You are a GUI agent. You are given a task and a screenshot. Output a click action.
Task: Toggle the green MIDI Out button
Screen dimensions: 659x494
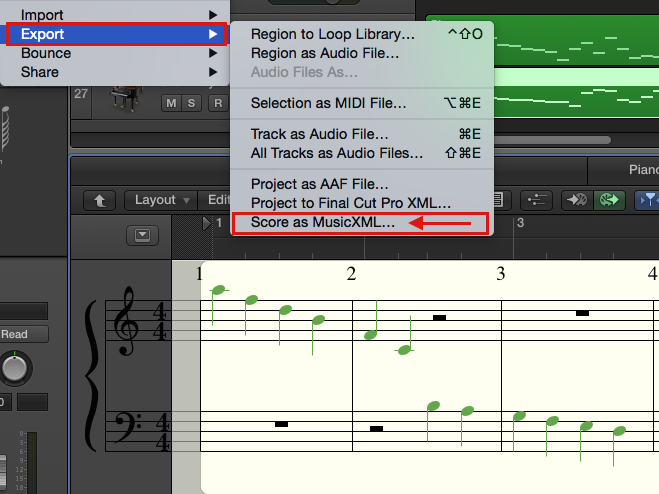pyautogui.click(x=609, y=200)
